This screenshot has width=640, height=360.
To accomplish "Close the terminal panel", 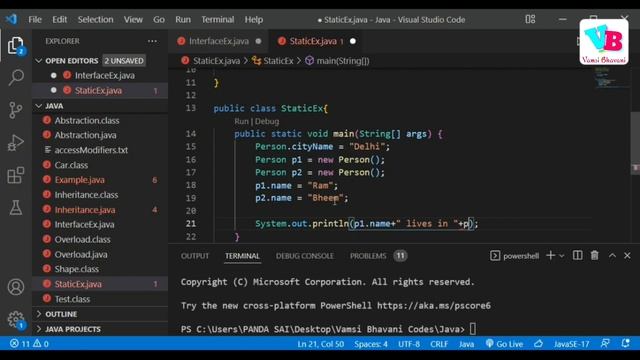I will tap(627, 256).
